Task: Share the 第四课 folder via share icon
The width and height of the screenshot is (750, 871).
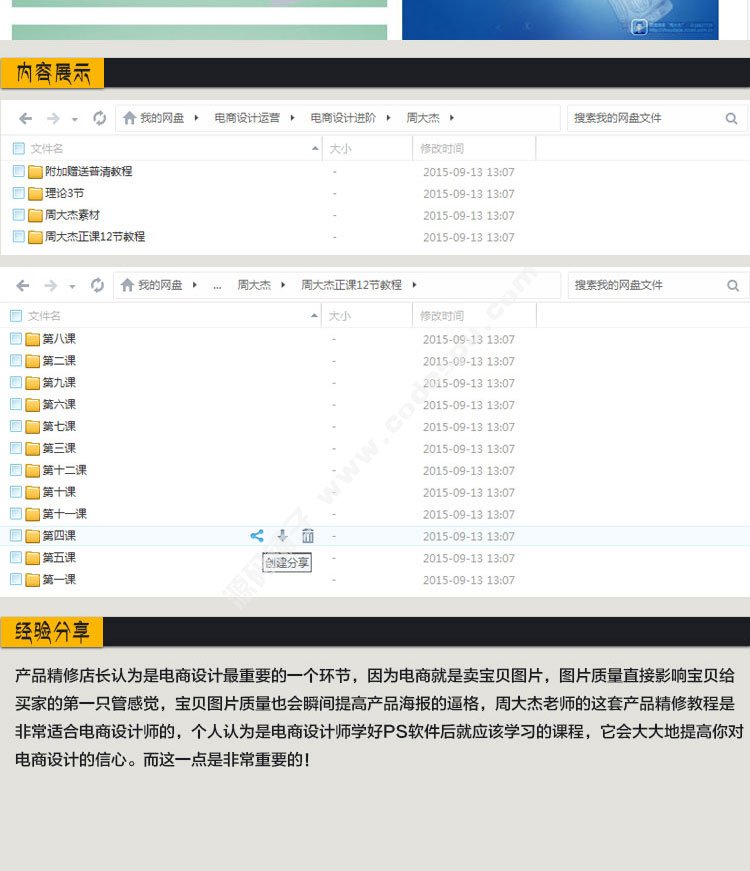Action: (x=257, y=535)
